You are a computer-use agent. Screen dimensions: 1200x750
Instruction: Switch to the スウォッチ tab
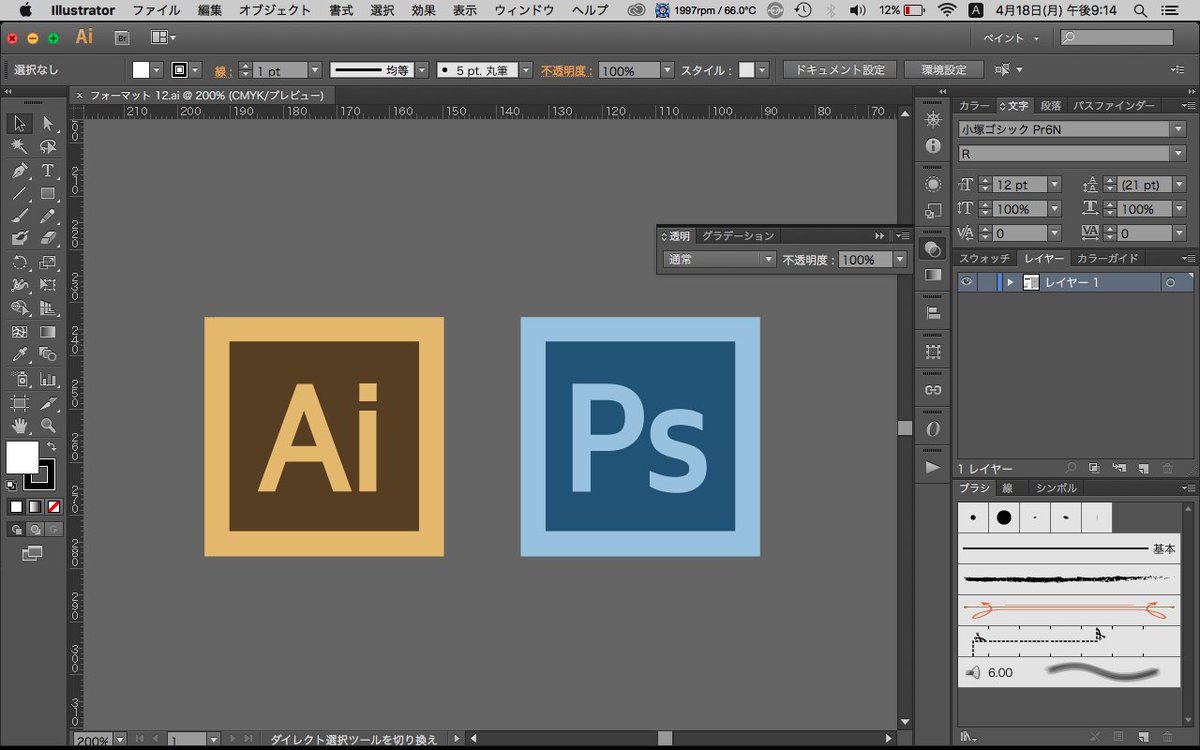[x=985, y=258]
